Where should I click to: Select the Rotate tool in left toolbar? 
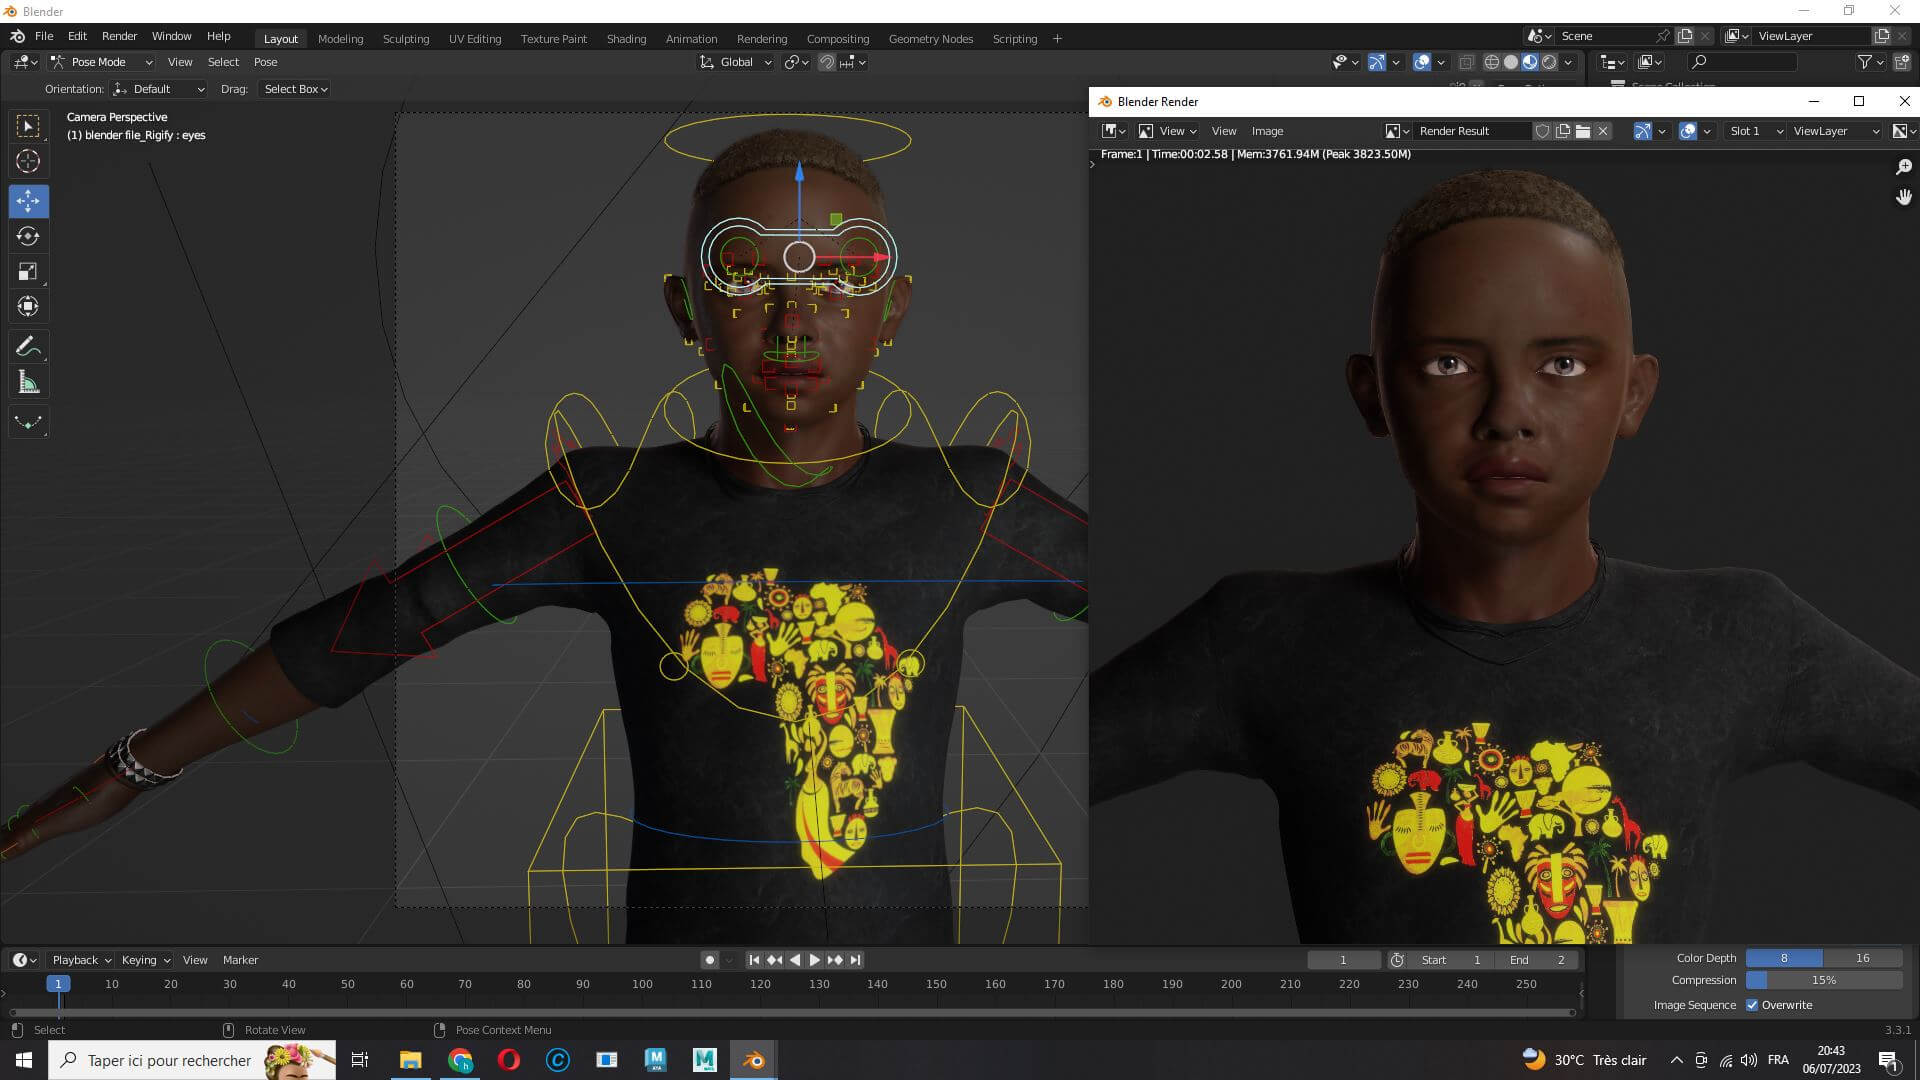point(28,236)
